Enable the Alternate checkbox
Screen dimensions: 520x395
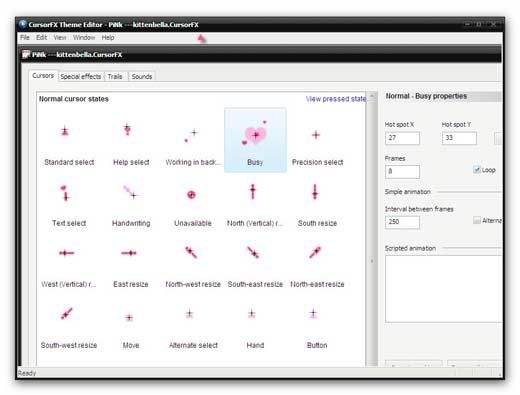click(477, 220)
